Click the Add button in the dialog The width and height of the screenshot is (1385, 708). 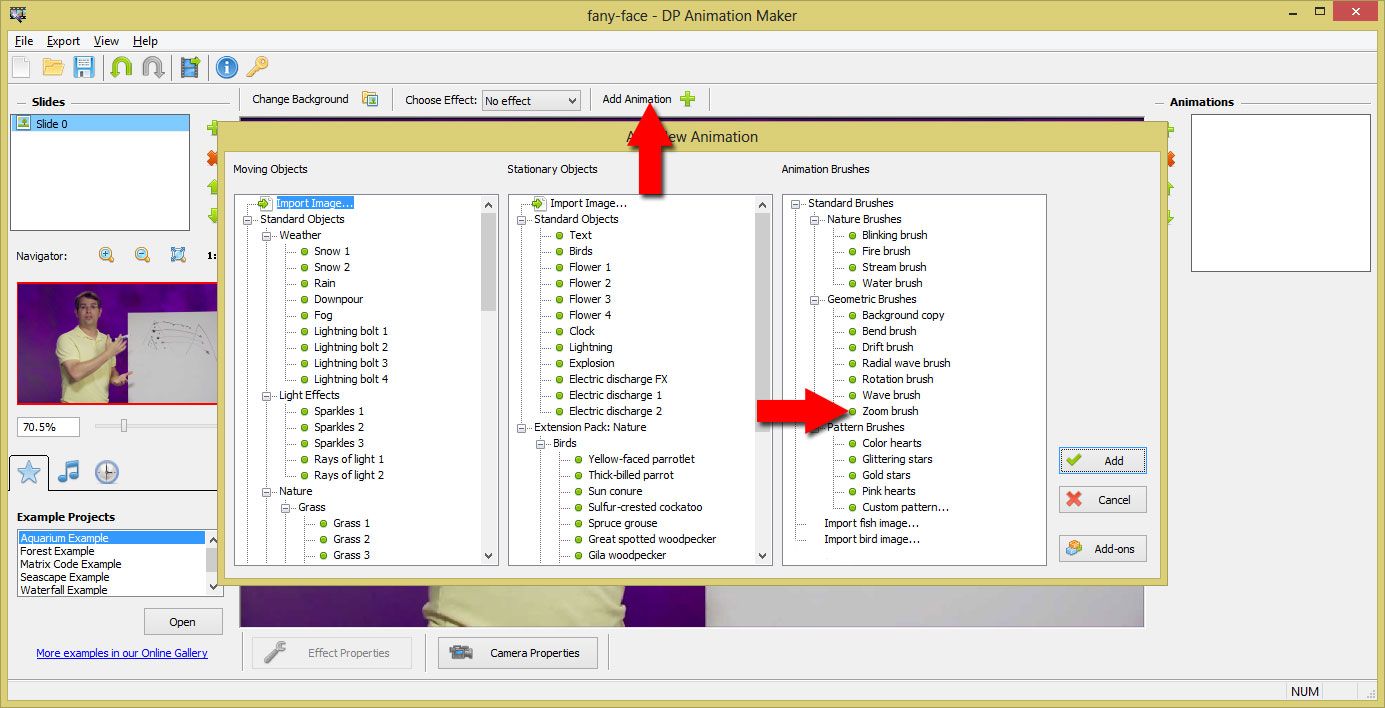click(1103, 460)
